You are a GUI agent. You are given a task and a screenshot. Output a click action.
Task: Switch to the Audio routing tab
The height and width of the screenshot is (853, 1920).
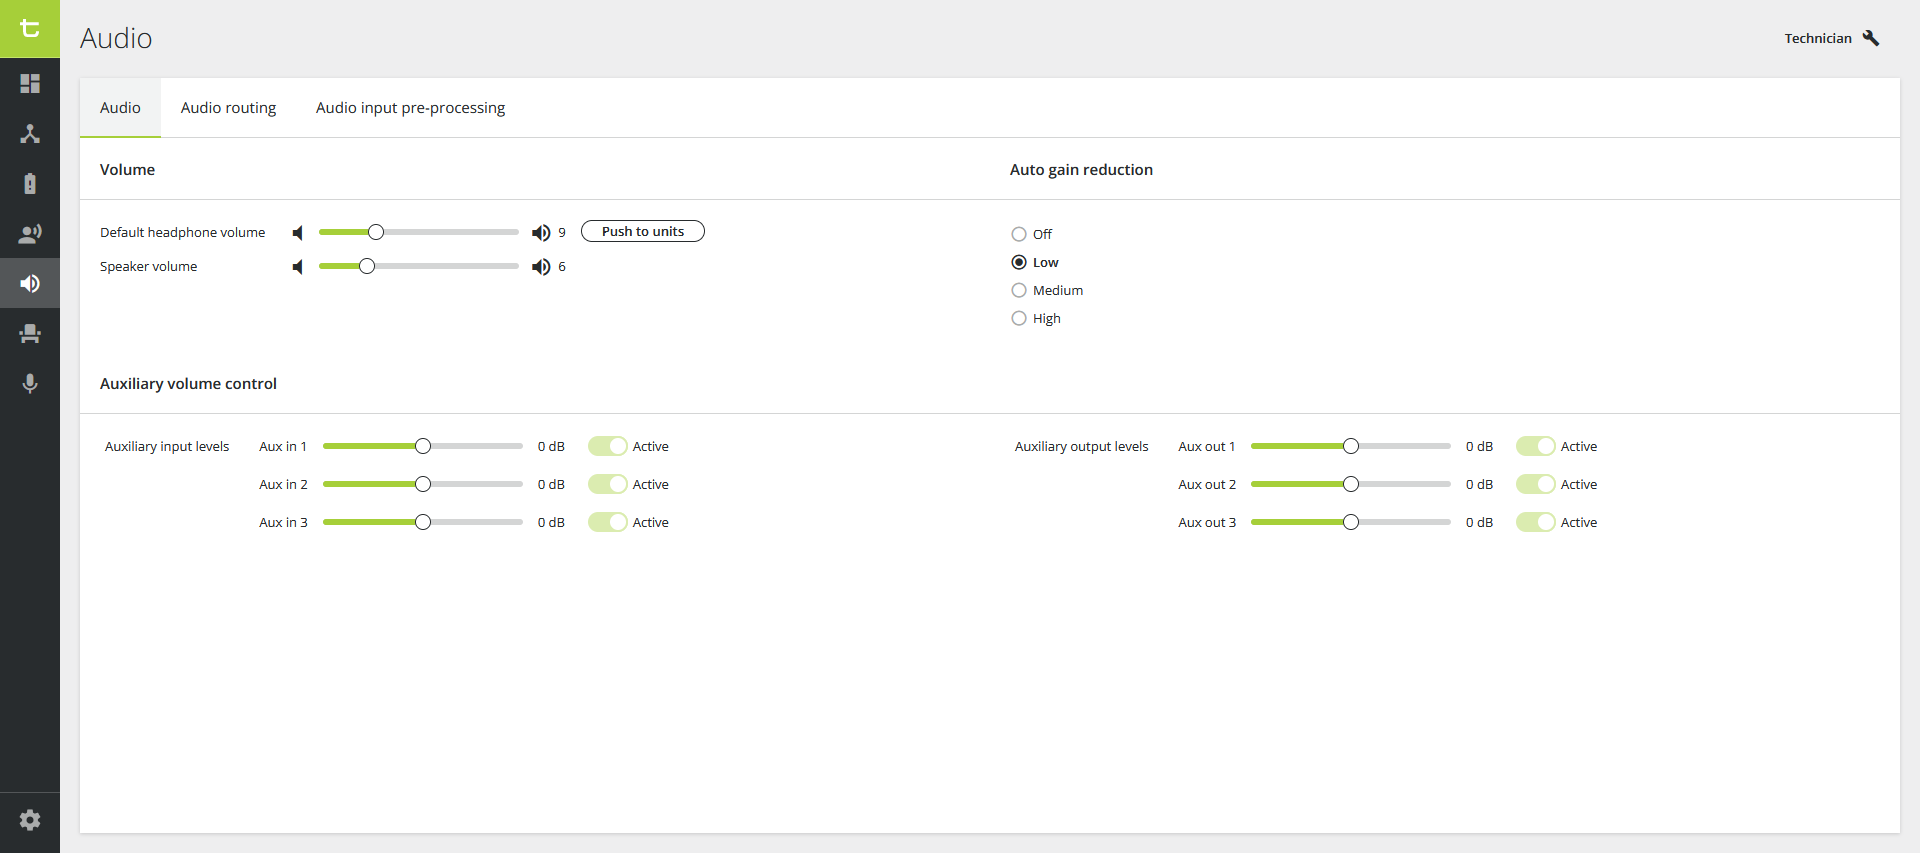pyautogui.click(x=228, y=108)
